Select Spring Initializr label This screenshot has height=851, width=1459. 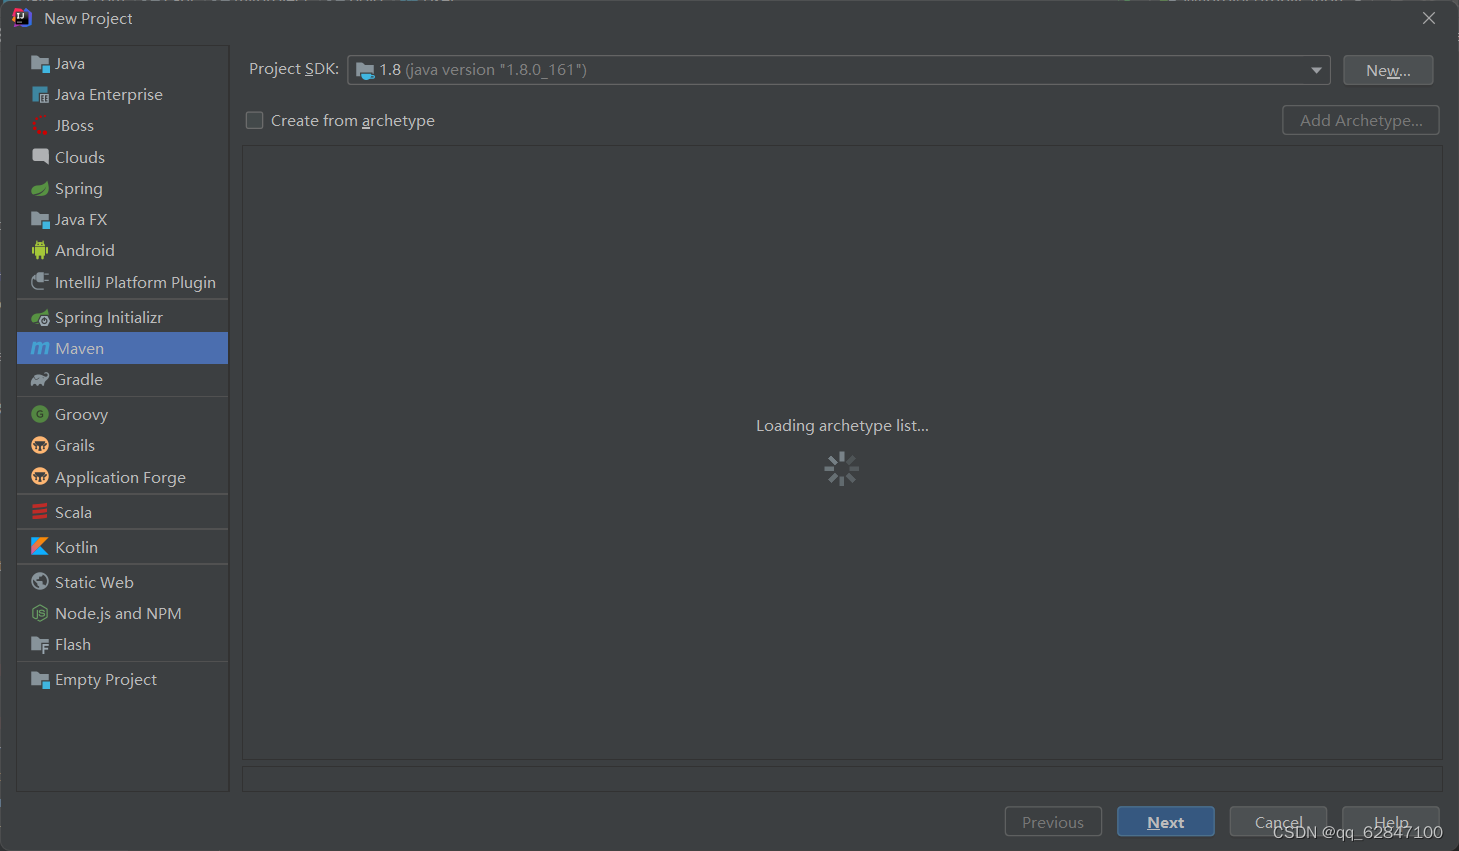[x=109, y=318]
